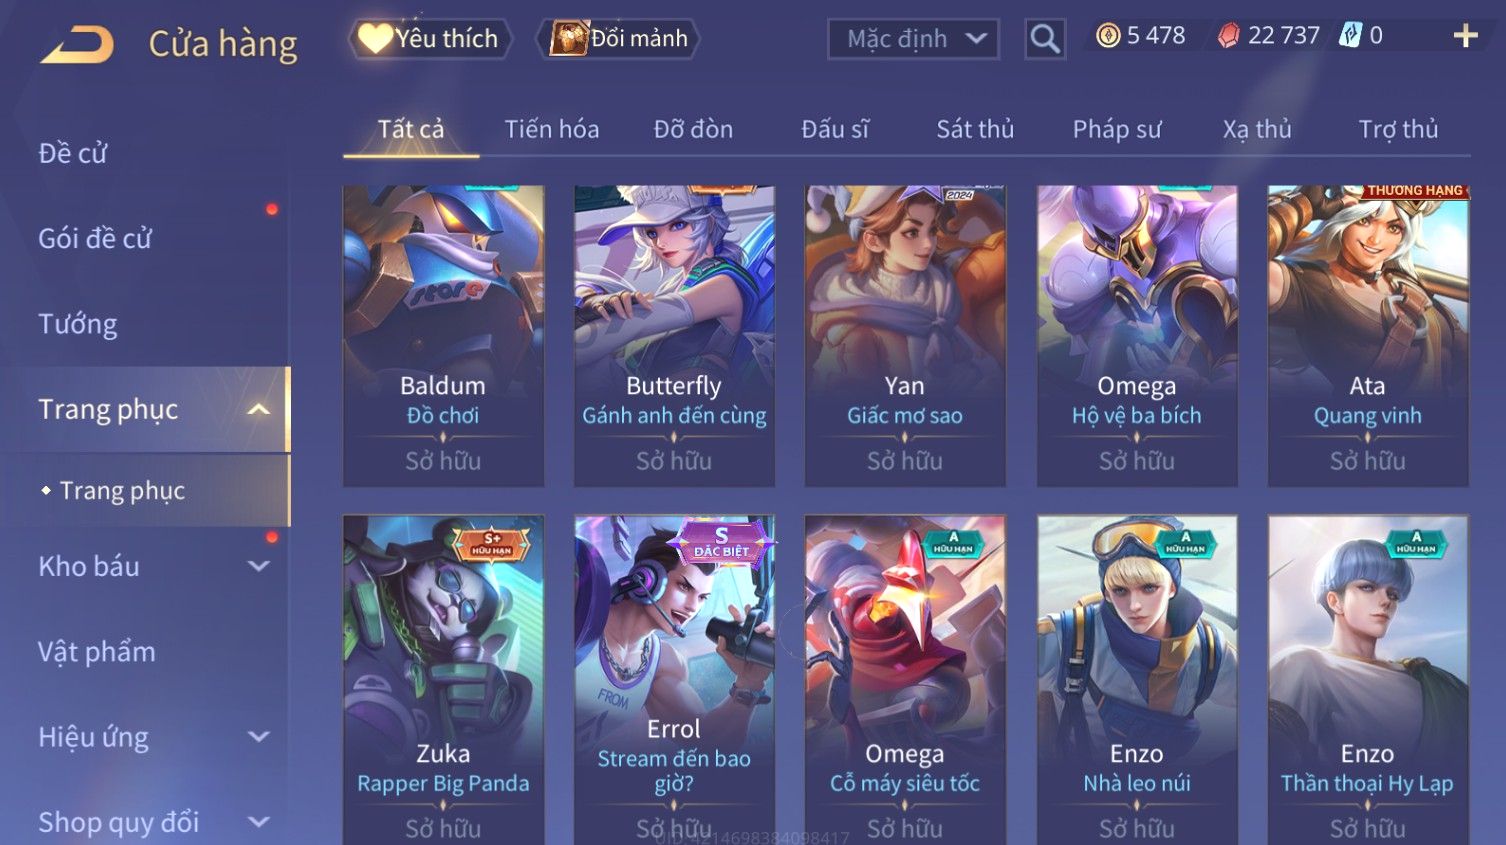
Task: Open the Mặc định sort dropdown
Action: [913, 39]
